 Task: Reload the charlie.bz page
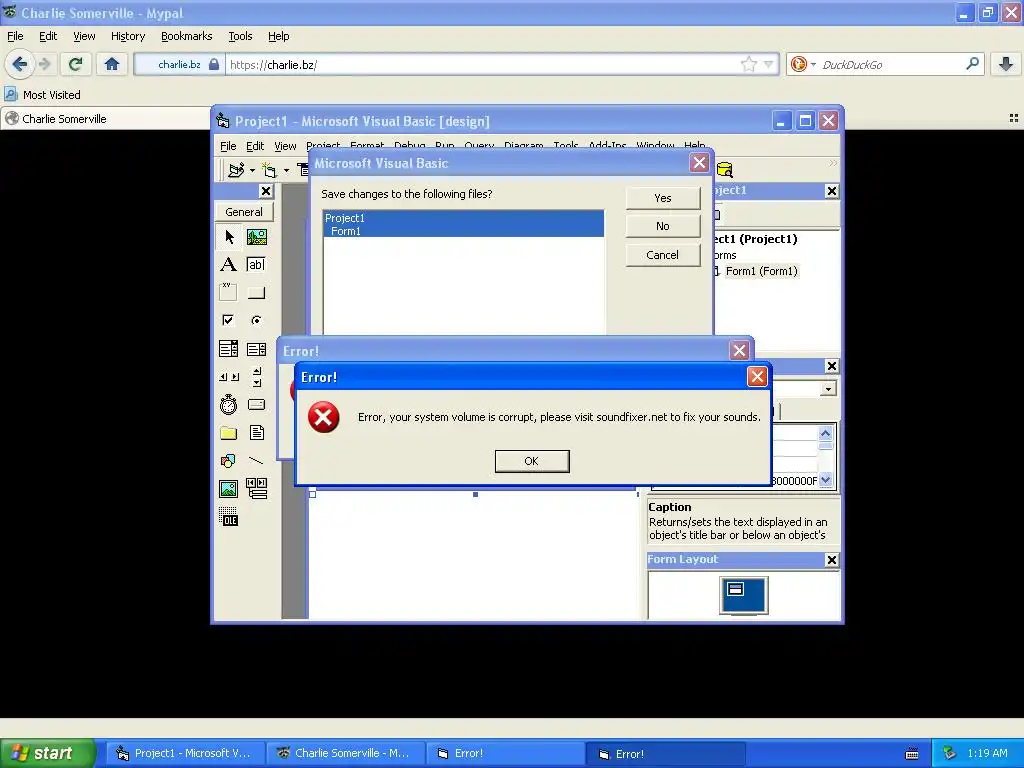[75, 64]
